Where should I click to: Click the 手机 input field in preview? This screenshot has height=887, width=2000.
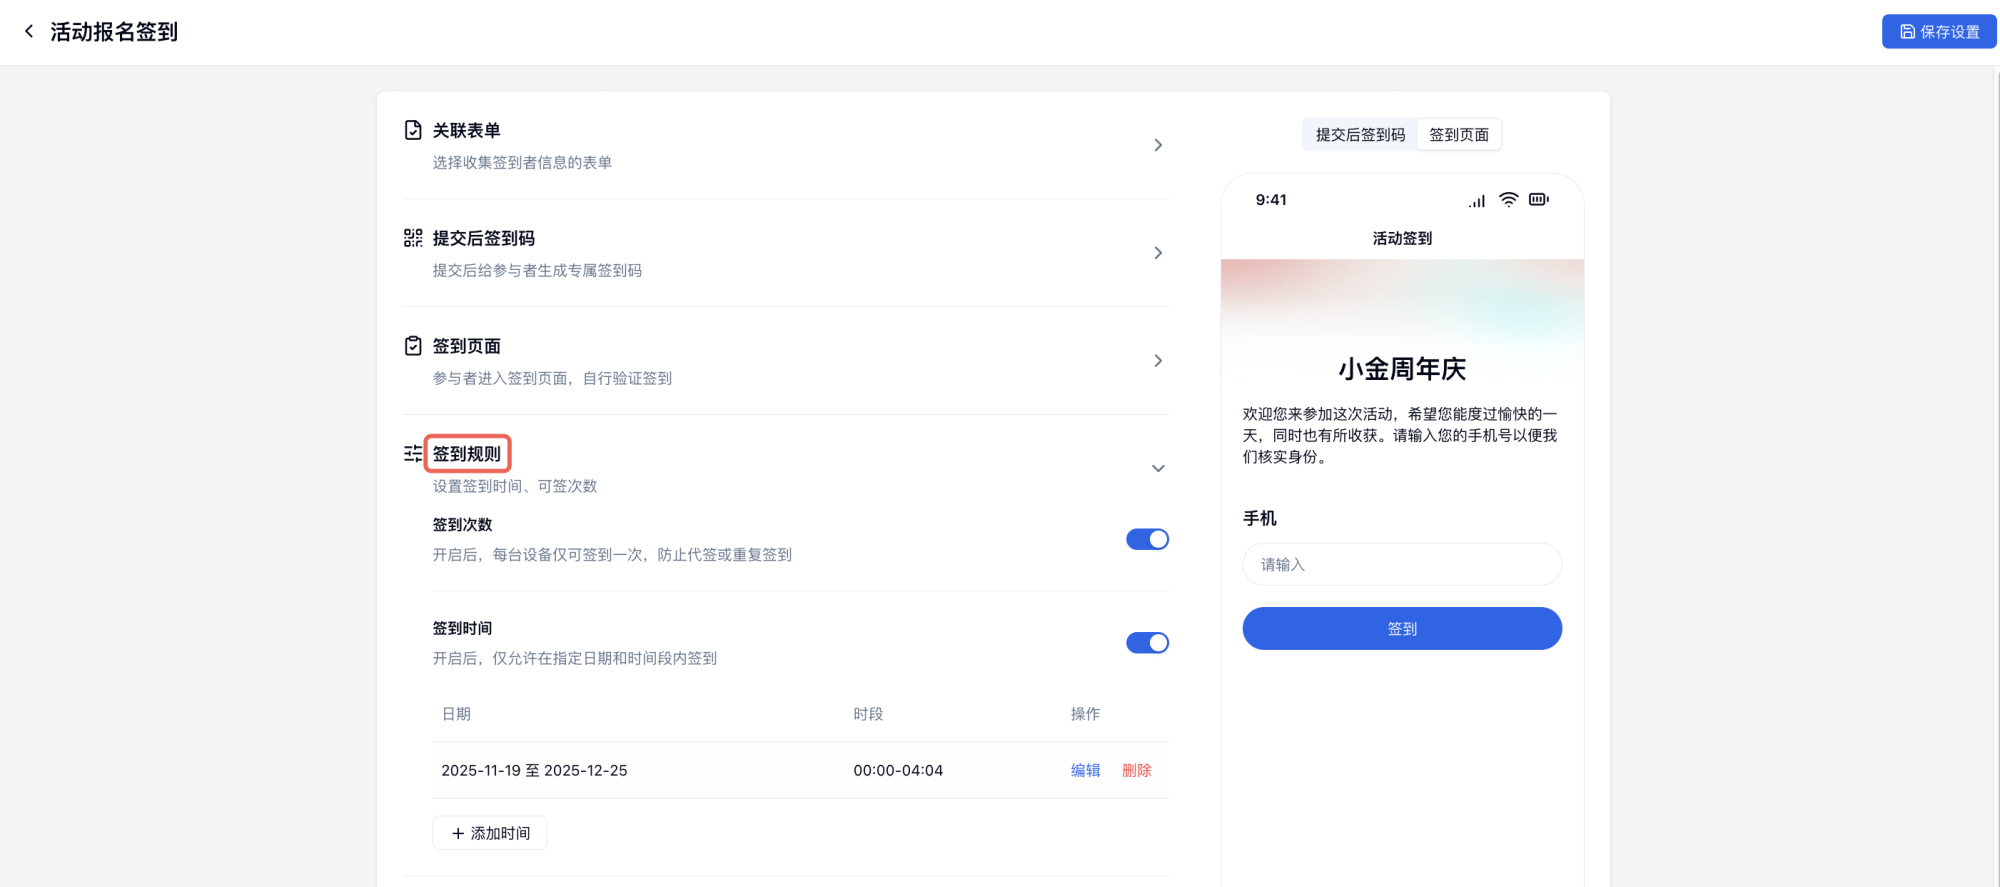pos(1401,565)
